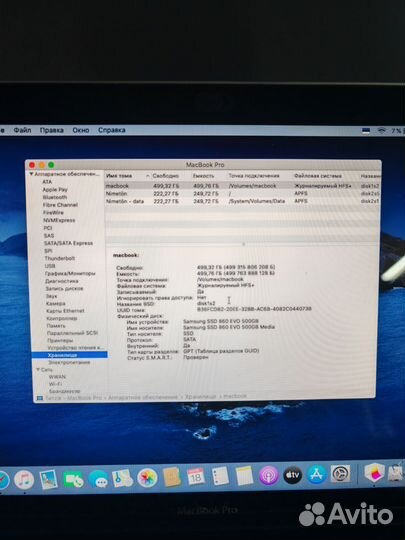The height and width of the screenshot is (540, 405).
Task: Select Thunderbolt in the sidebar
Action: click(60, 258)
